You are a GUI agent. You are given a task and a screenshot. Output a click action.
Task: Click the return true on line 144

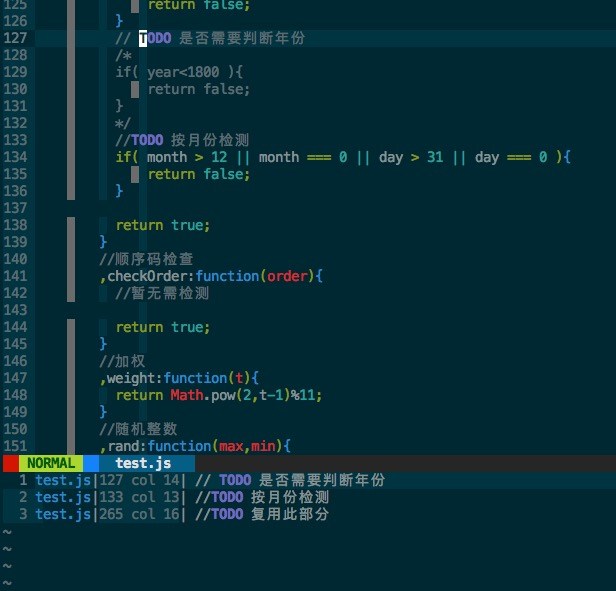tap(163, 327)
